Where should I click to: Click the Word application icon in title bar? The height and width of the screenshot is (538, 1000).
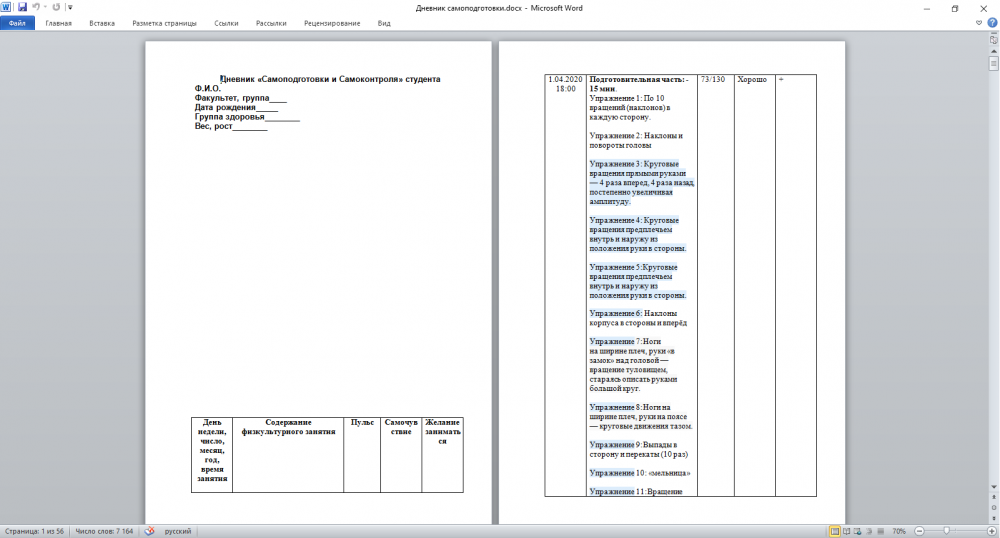(6, 7)
